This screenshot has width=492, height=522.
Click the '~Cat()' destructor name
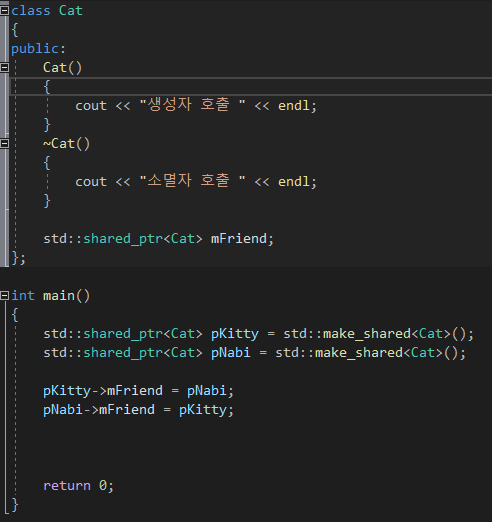[67, 144]
